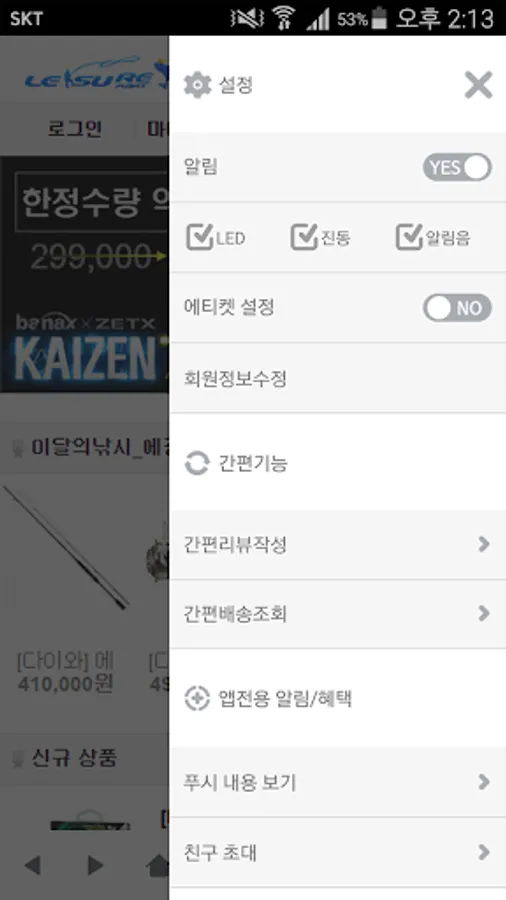Tap the refresh icon beside 간편기능
Image resolution: width=506 pixels, height=900 pixels.
197,463
